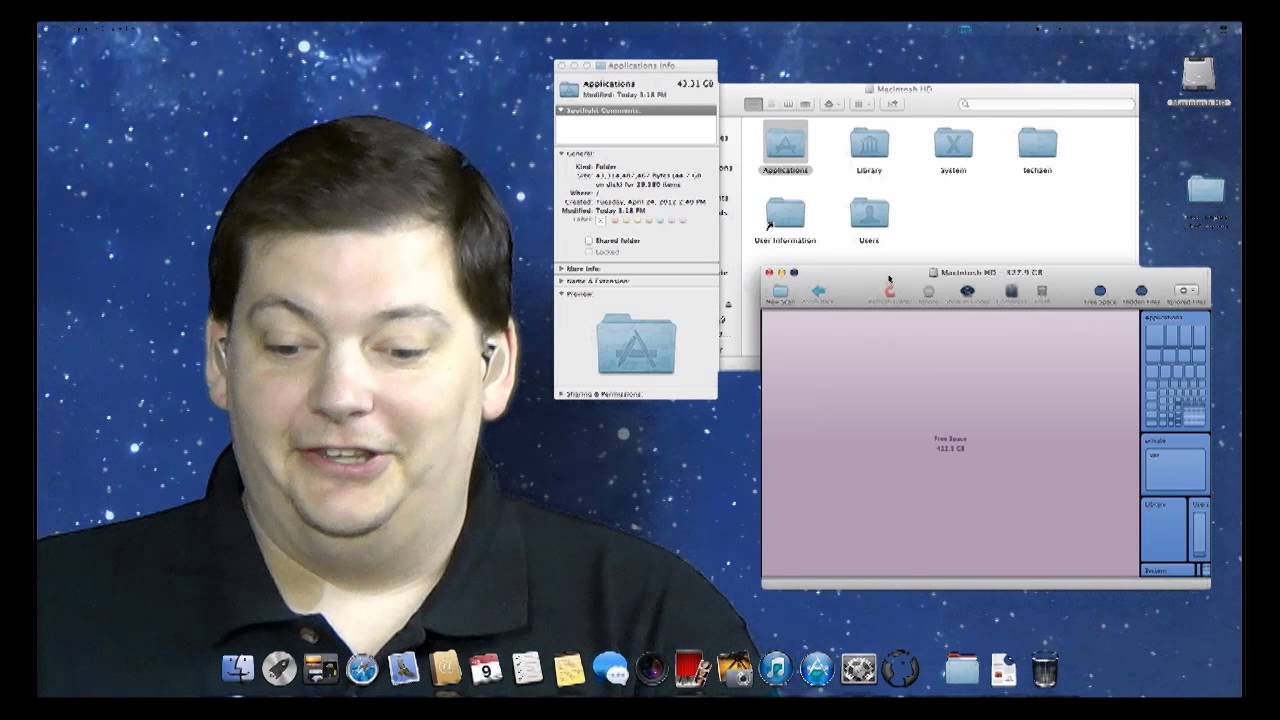
Task: Open the action gear menu in the Finder toolbar
Action: (830, 103)
